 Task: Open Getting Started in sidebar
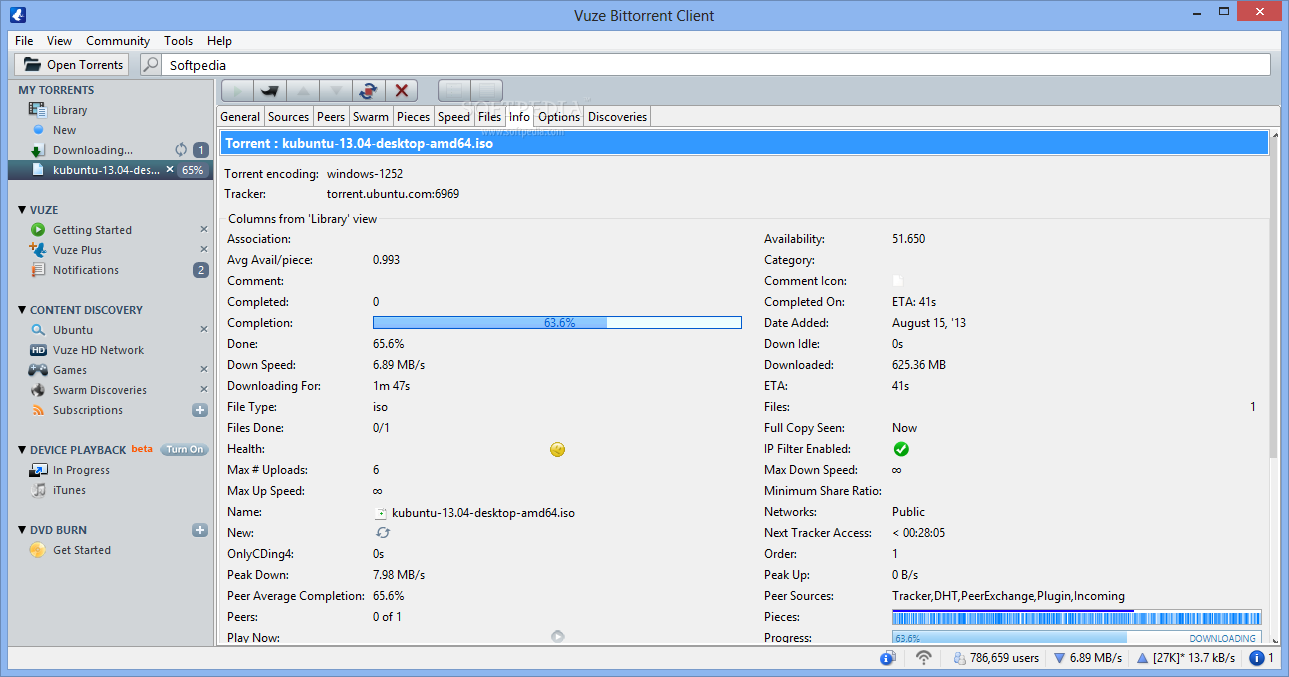coord(92,230)
